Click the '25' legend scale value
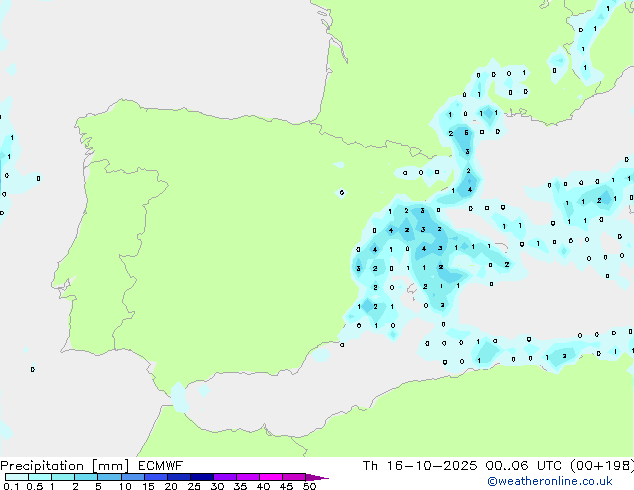 (194, 486)
